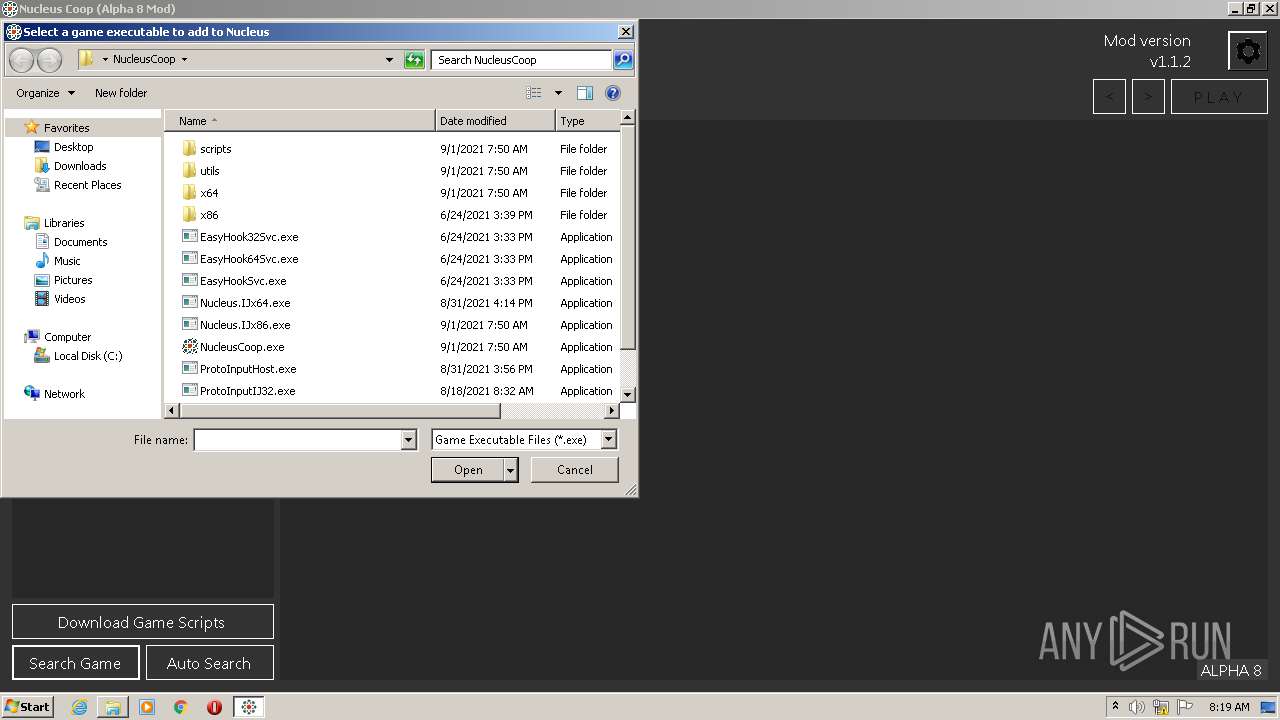The image size is (1280, 720).
Task: Open Game Executable Files filter dropdown
Action: pos(608,440)
